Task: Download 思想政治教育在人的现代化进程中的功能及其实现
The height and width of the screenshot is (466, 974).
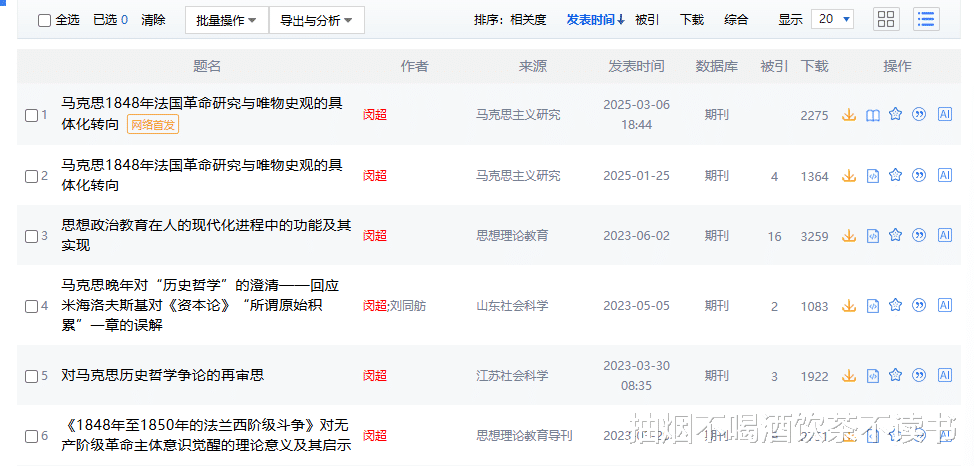Action: point(849,236)
